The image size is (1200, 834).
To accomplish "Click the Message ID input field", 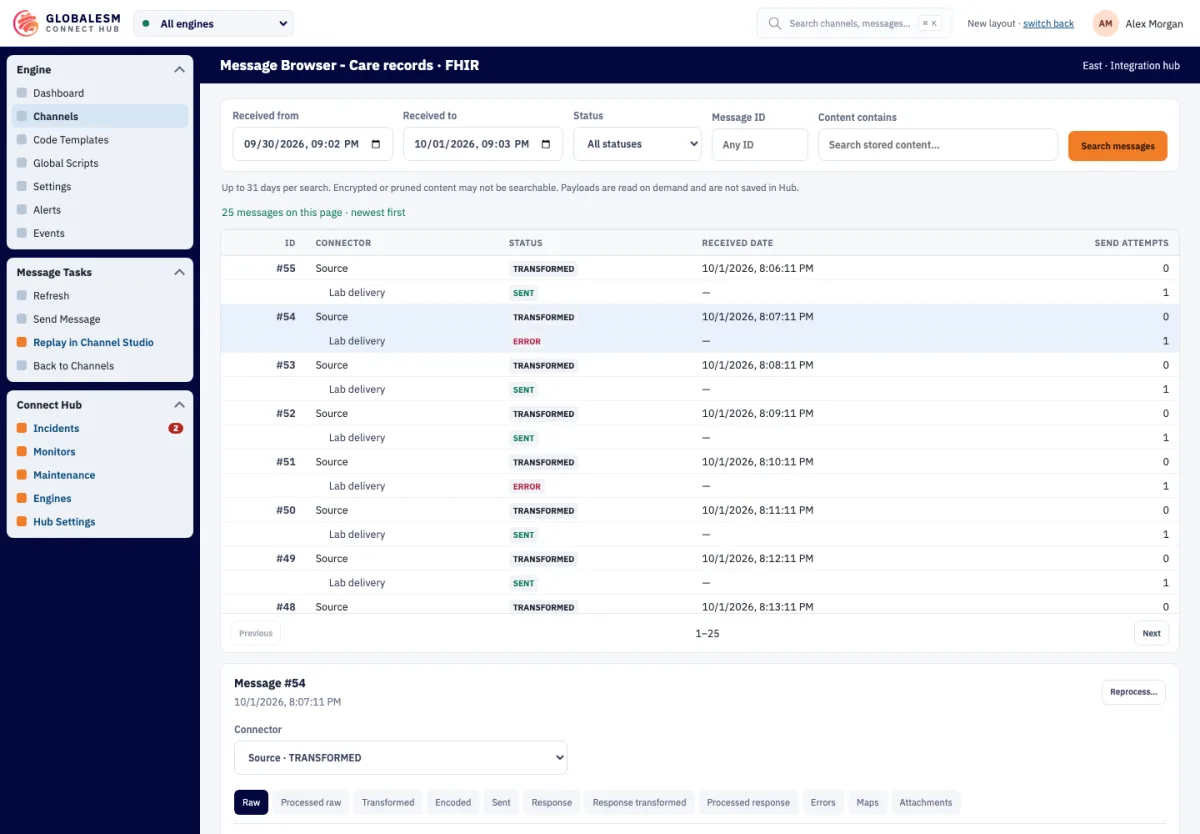I will tap(760, 144).
